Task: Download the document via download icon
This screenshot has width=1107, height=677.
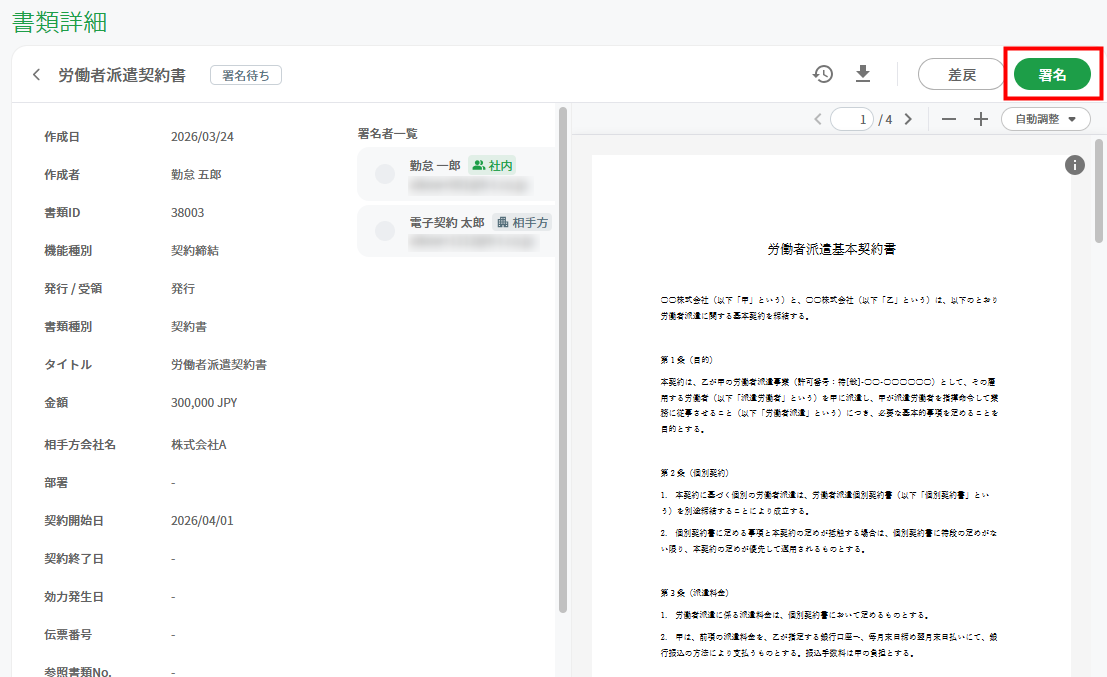Action: pyautogui.click(x=863, y=74)
